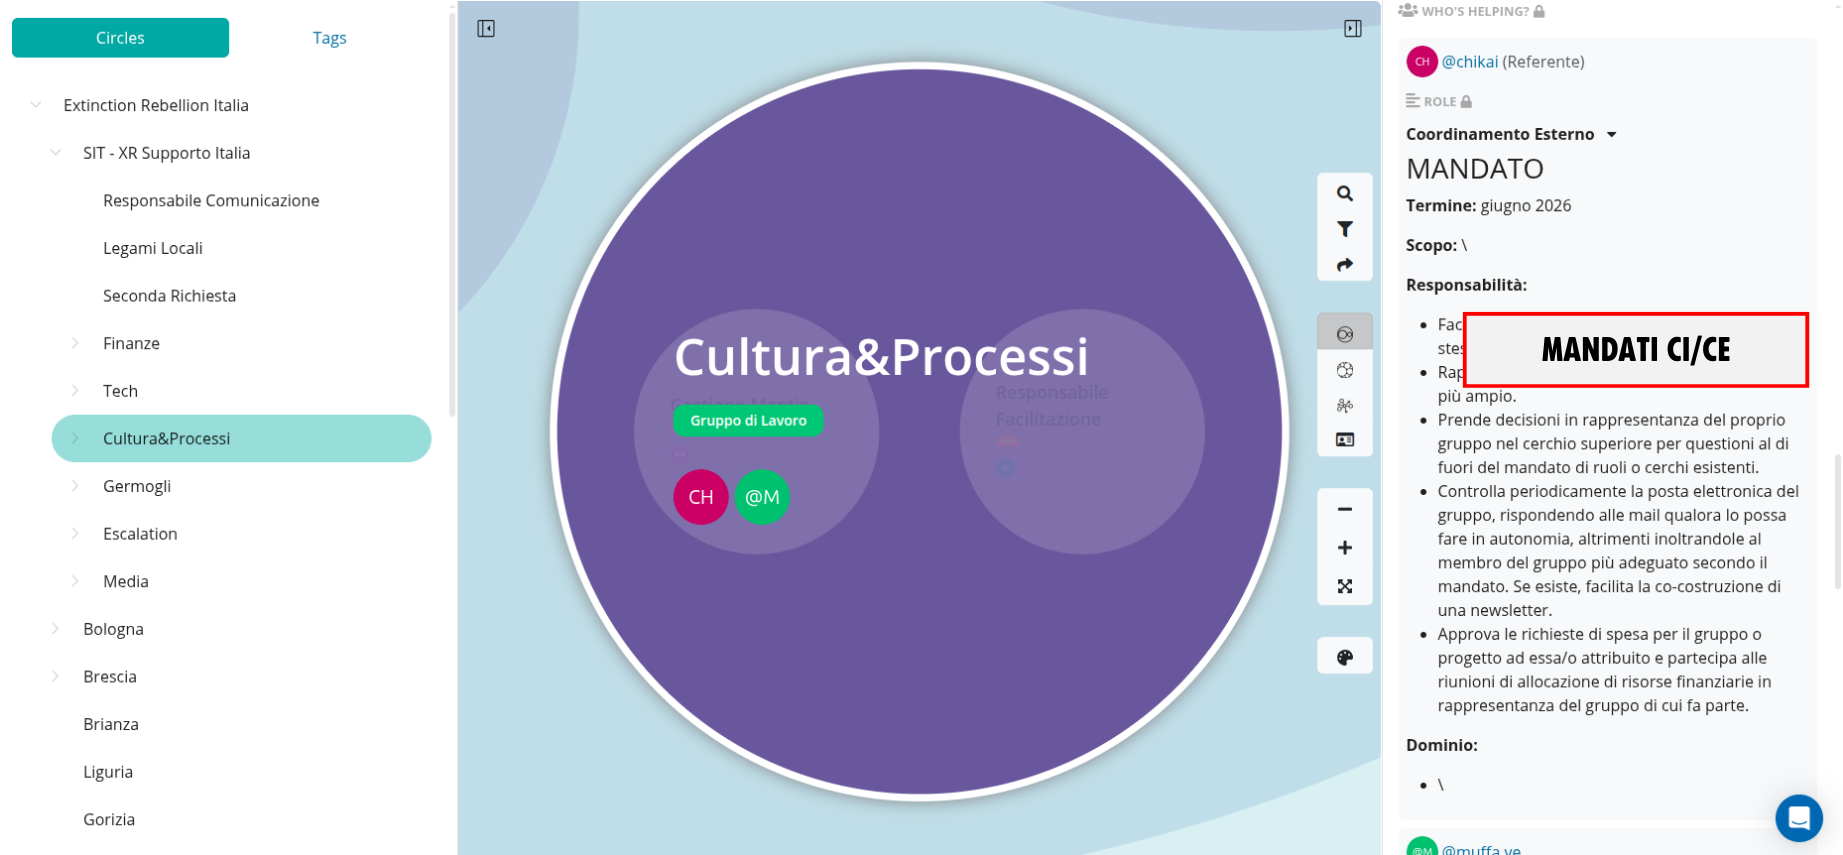Collapse the Extinction Rebellion Italia node

[36, 105]
